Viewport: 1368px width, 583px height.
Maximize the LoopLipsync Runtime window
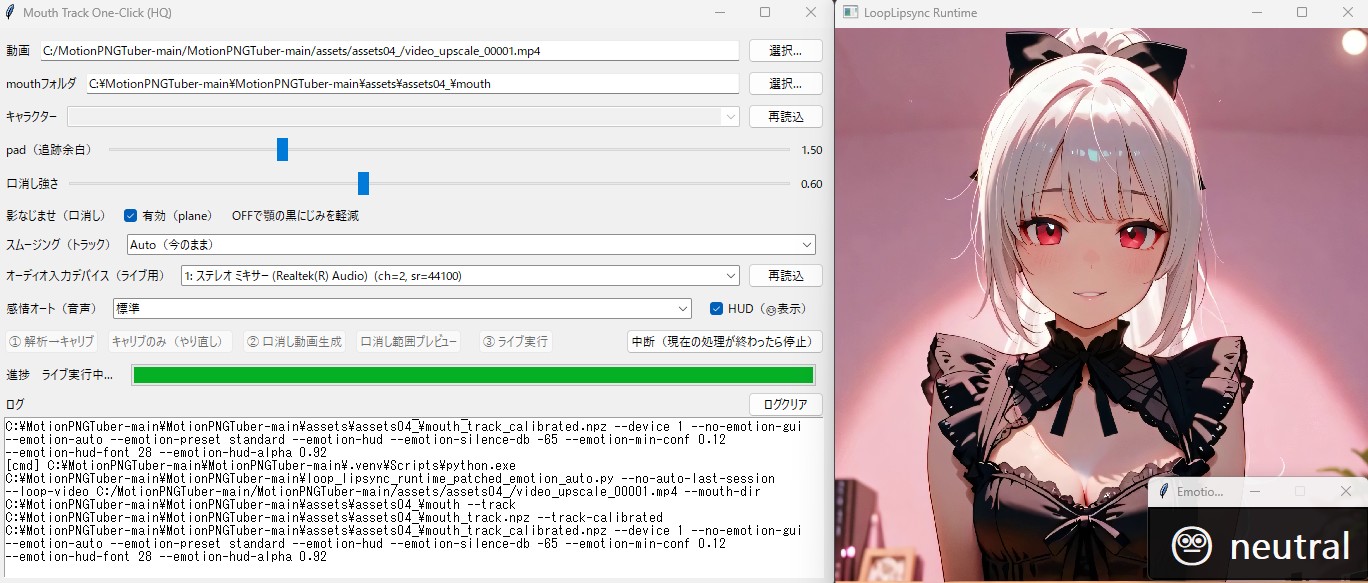(1302, 13)
